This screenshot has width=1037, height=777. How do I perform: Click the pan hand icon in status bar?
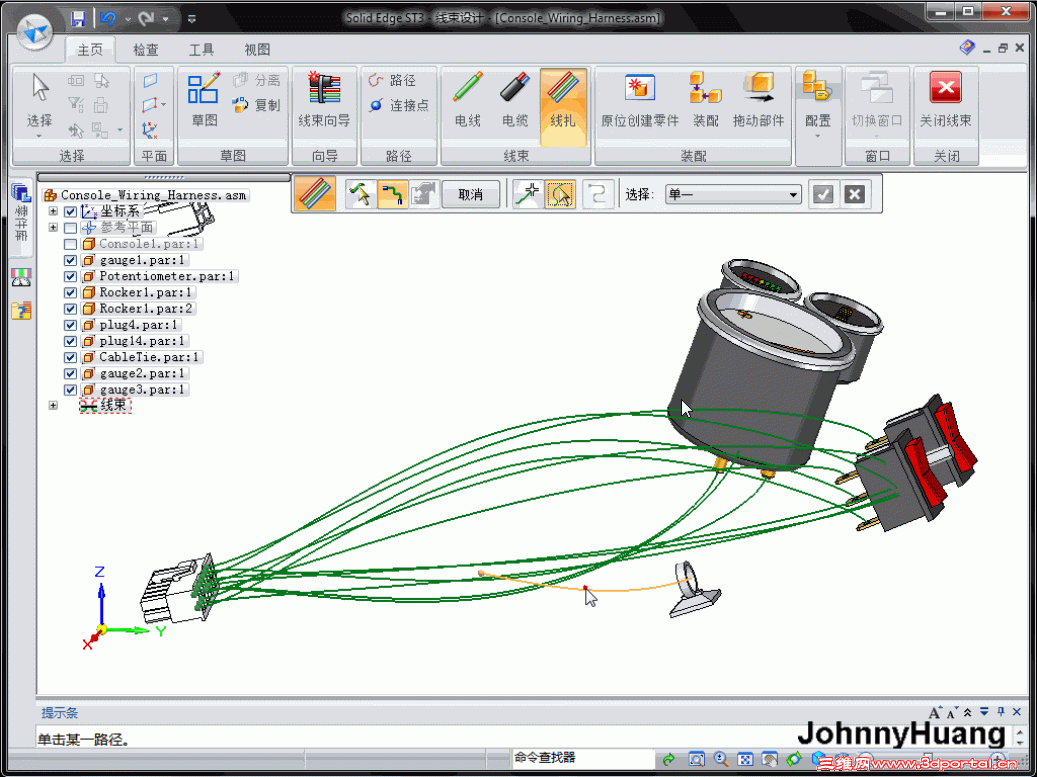770,760
